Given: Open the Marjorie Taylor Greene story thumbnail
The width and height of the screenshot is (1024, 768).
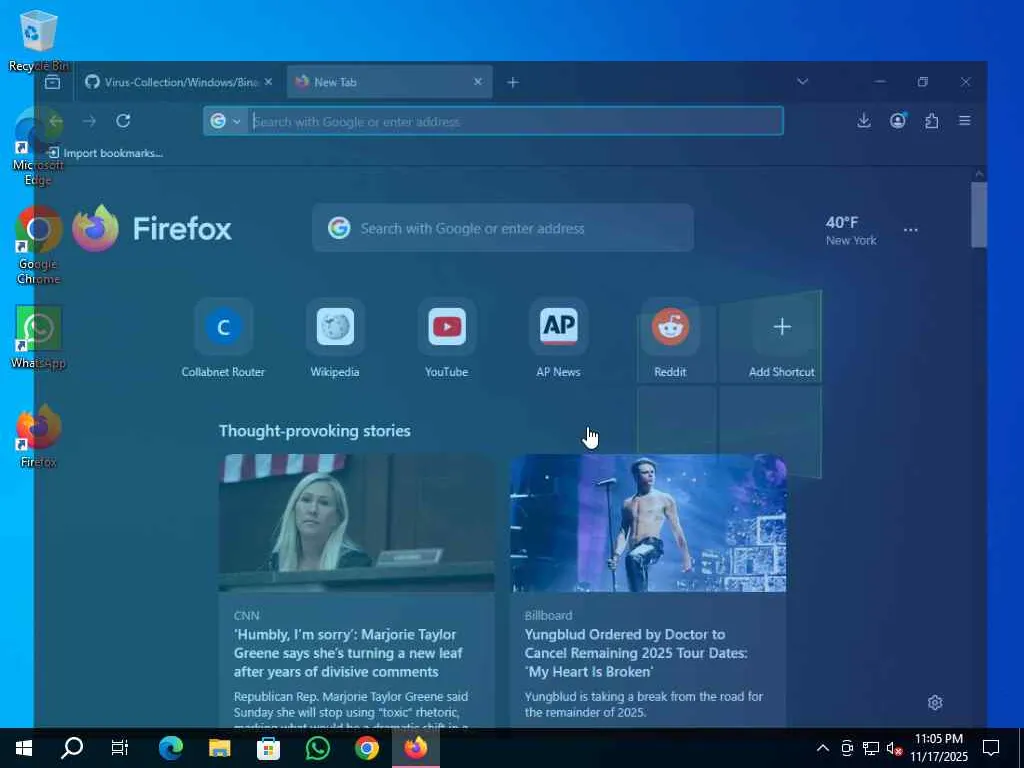Looking at the screenshot, I should click(x=357, y=523).
